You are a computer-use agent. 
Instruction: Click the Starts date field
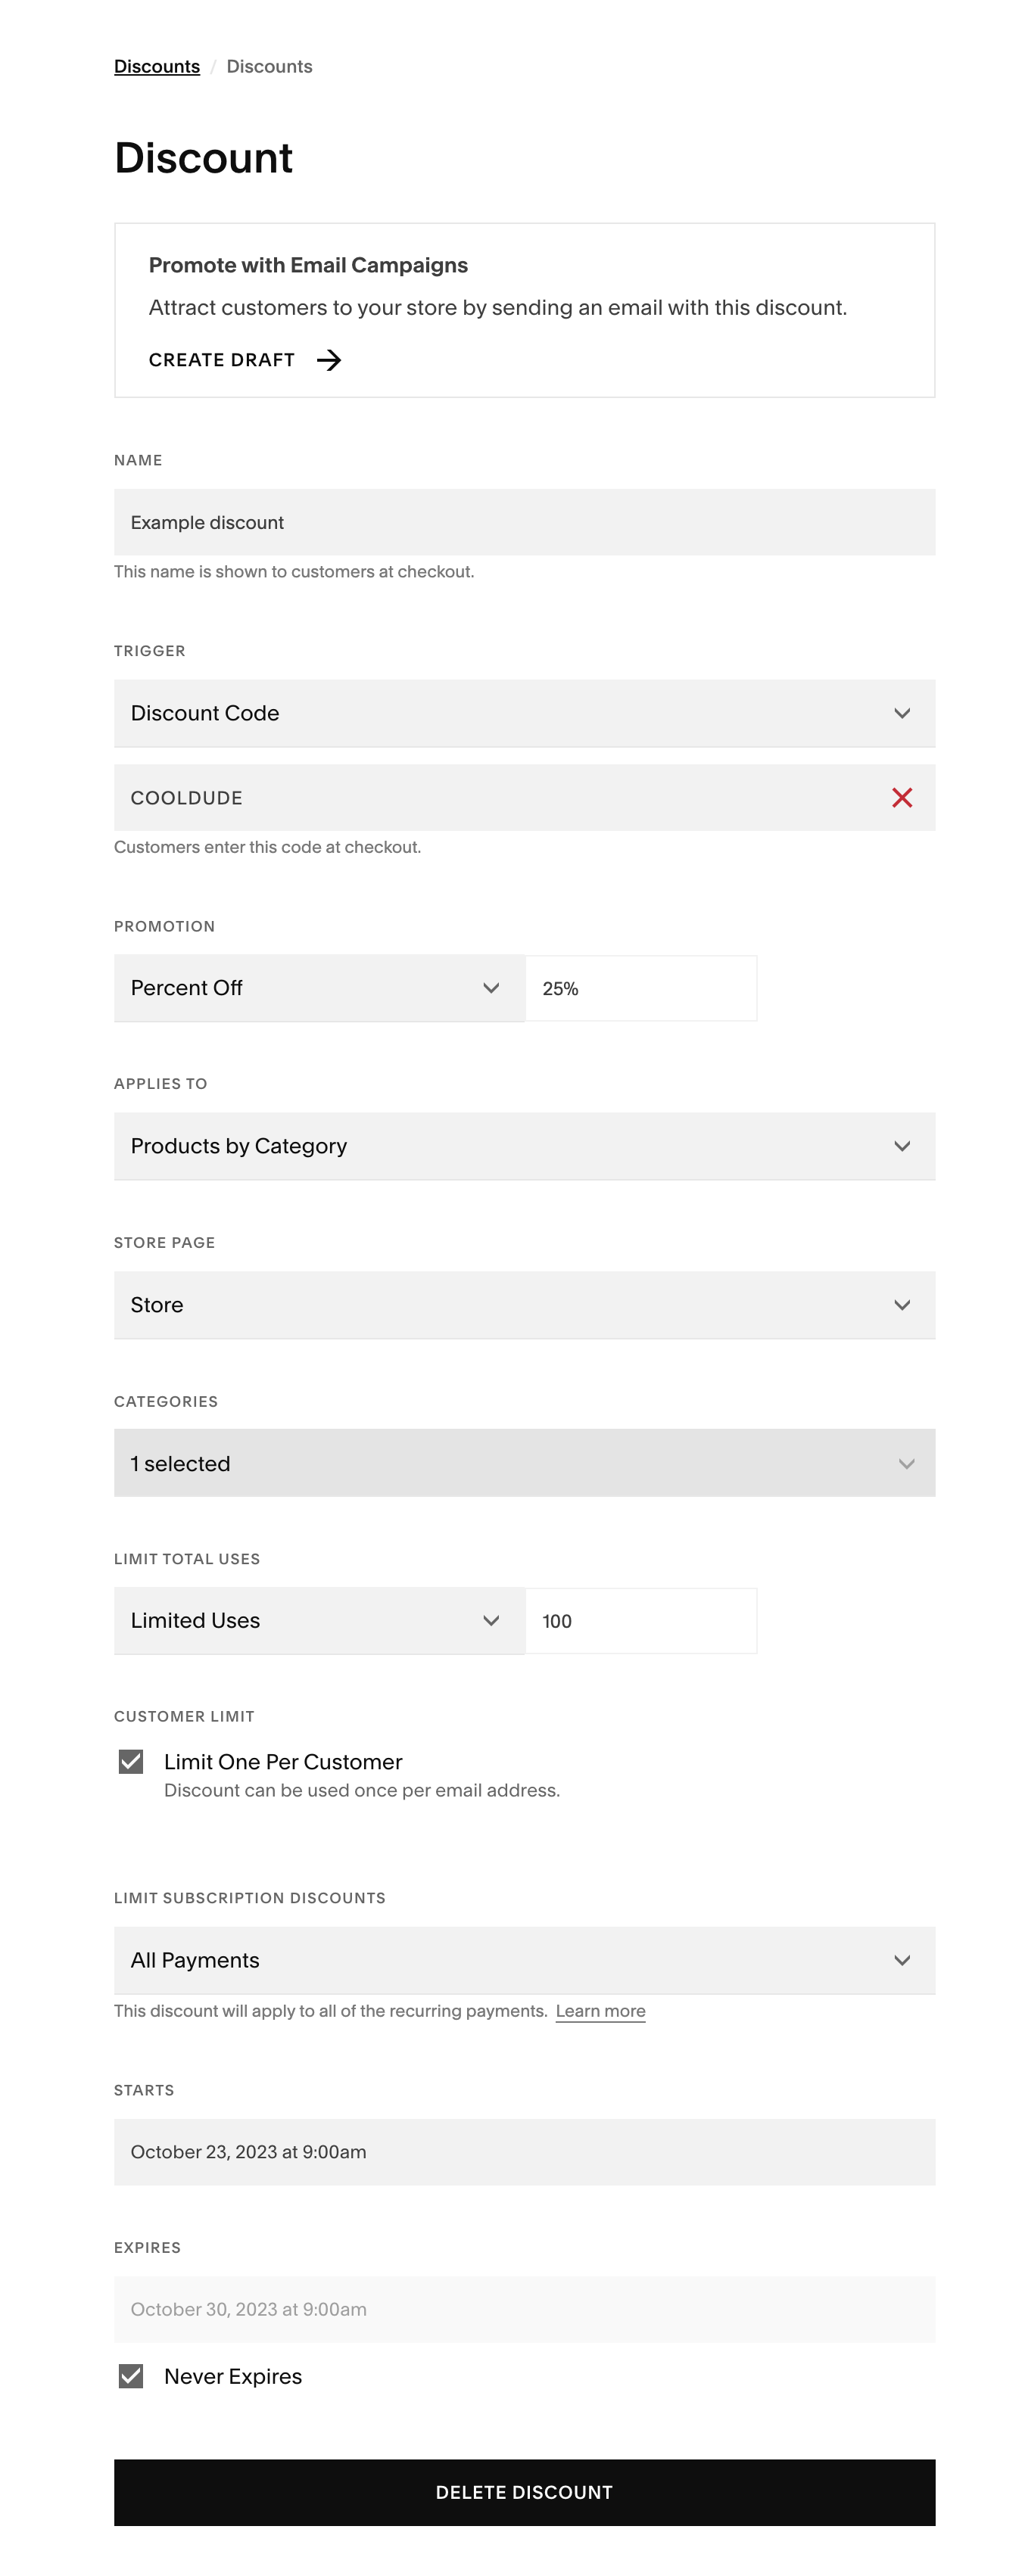(x=524, y=2152)
